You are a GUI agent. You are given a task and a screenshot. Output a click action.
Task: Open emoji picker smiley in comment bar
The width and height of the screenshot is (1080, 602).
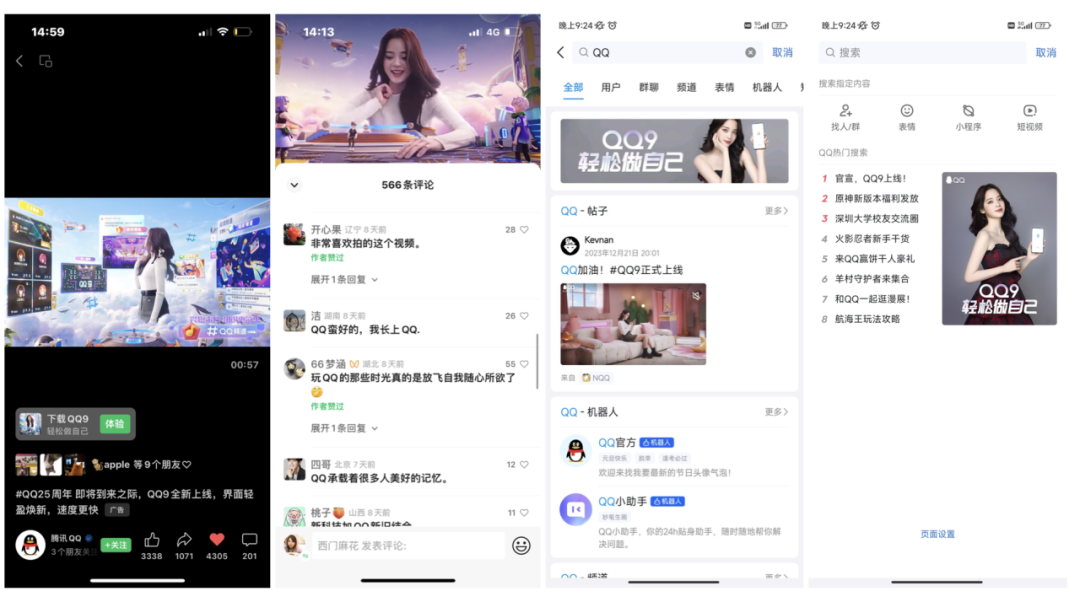[x=521, y=546]
